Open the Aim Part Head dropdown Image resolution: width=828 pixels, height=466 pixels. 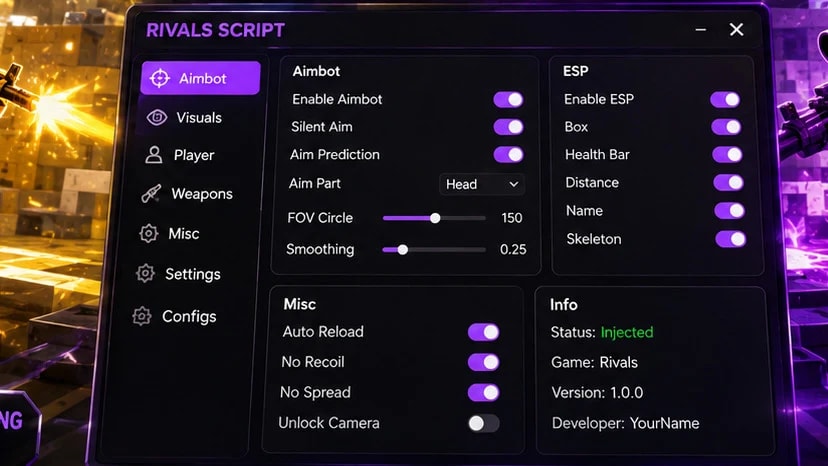[482, 184]
